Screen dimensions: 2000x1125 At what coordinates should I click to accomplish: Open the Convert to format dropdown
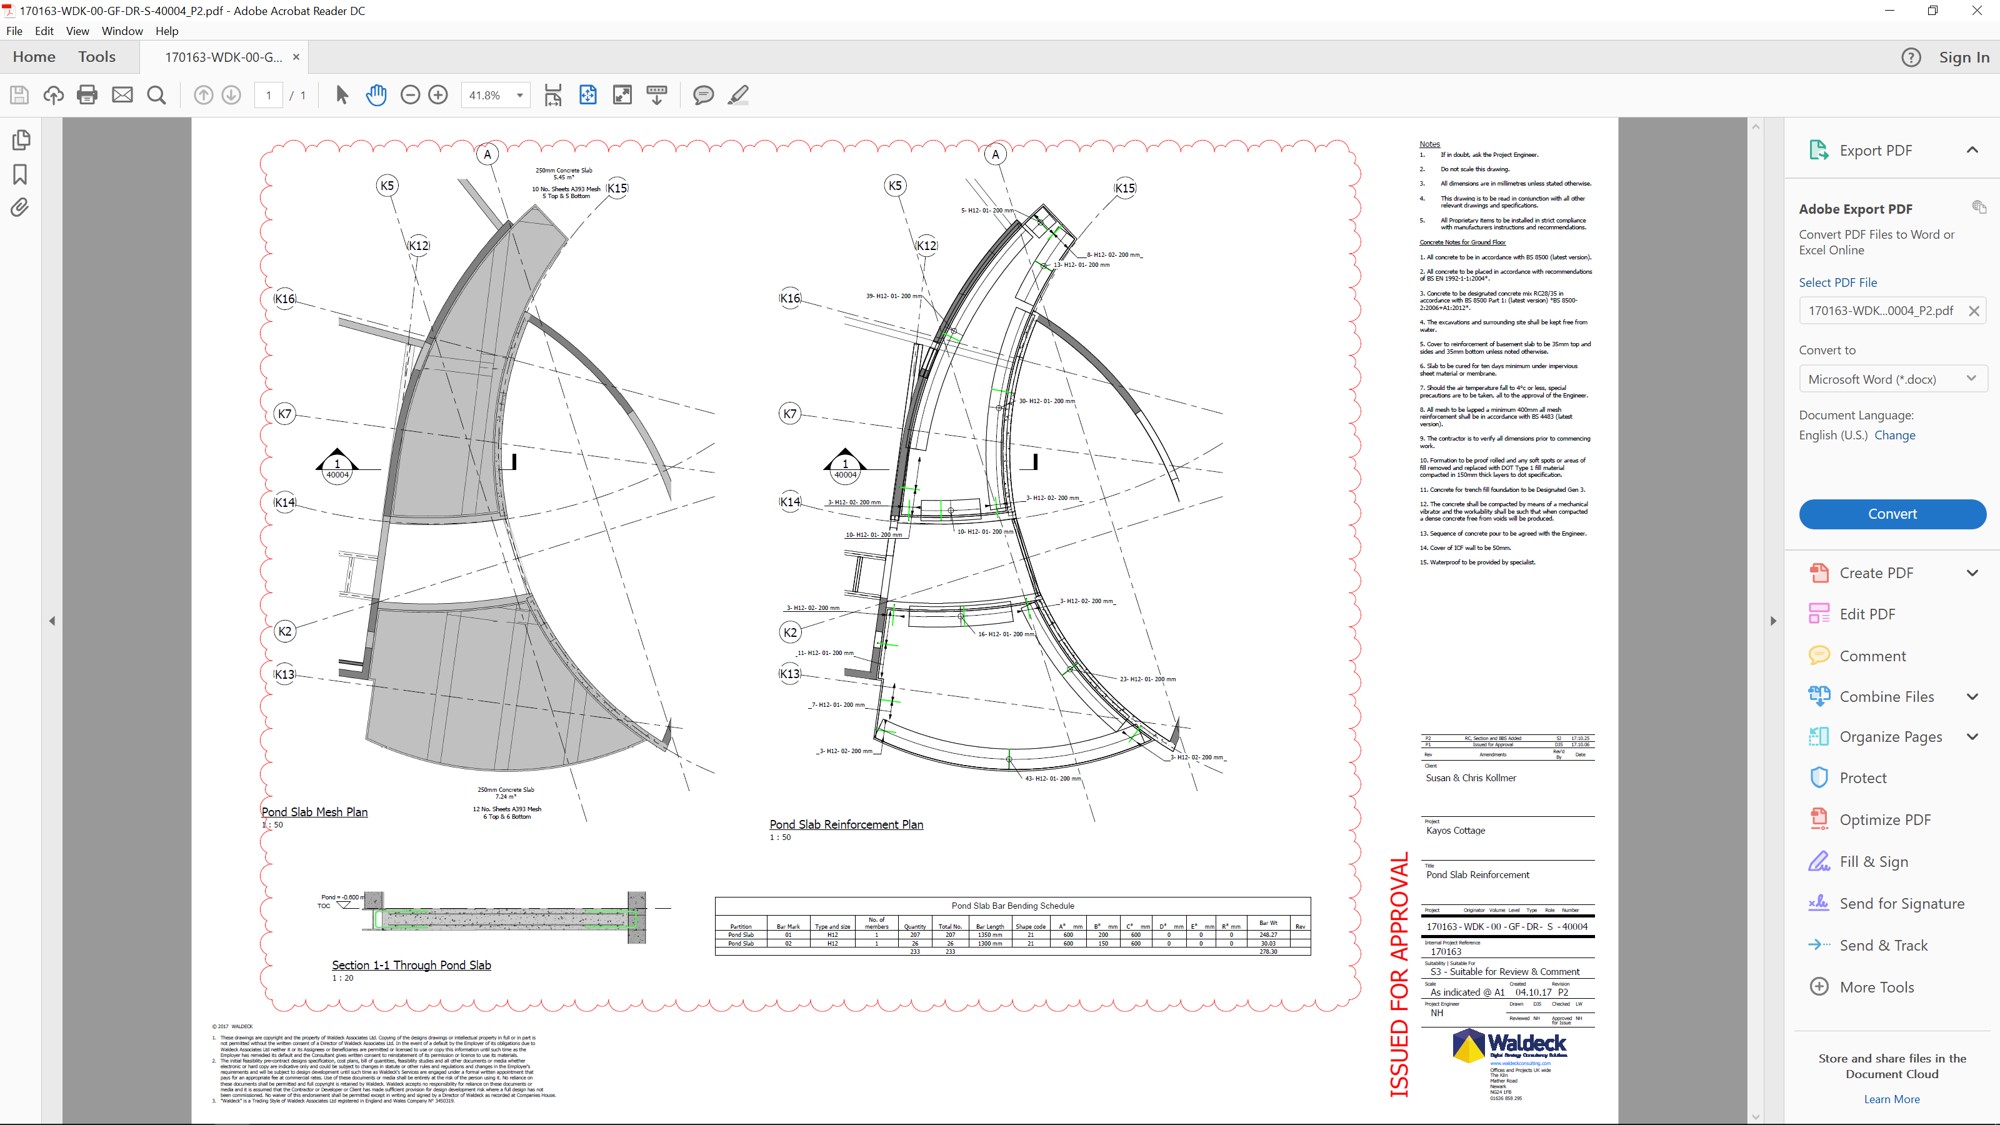point(1891,379)
